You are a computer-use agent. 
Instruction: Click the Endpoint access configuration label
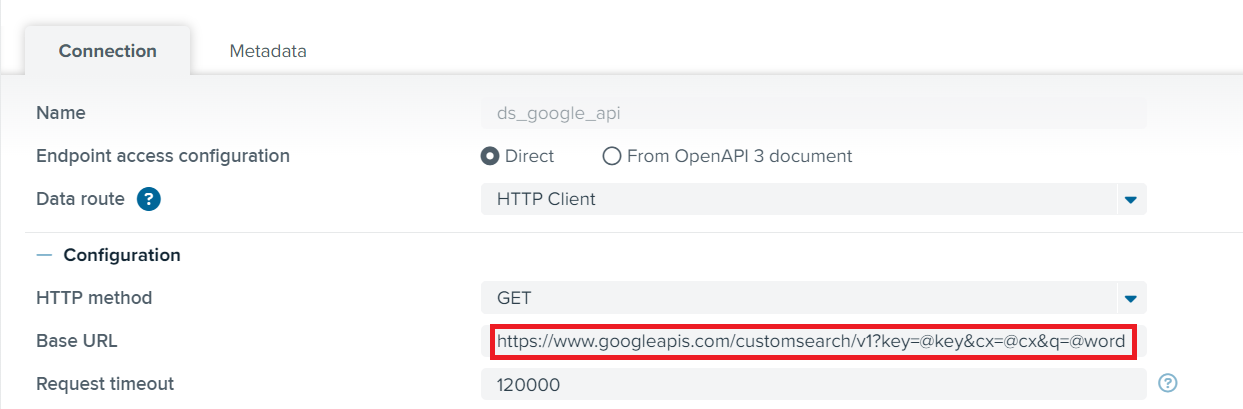click(x=163, y=156)
